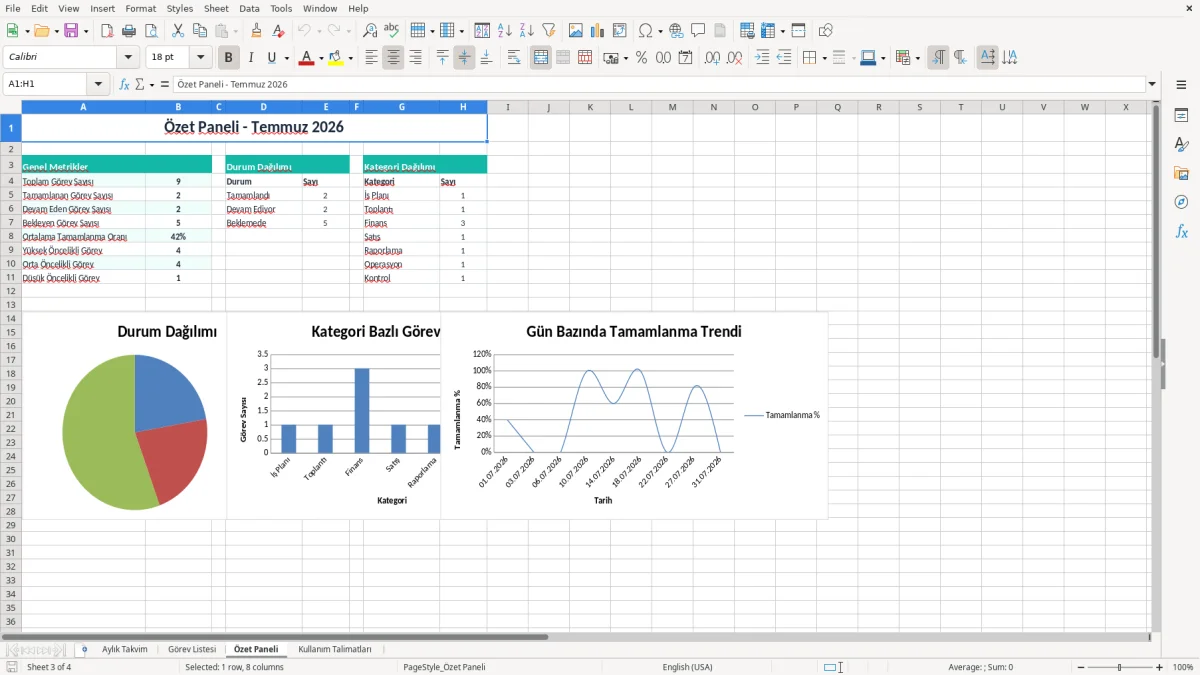This screenshot has height=675, width=1200.
Task: Open the Paste dropdown arrow
Action: tap(235, 31)
